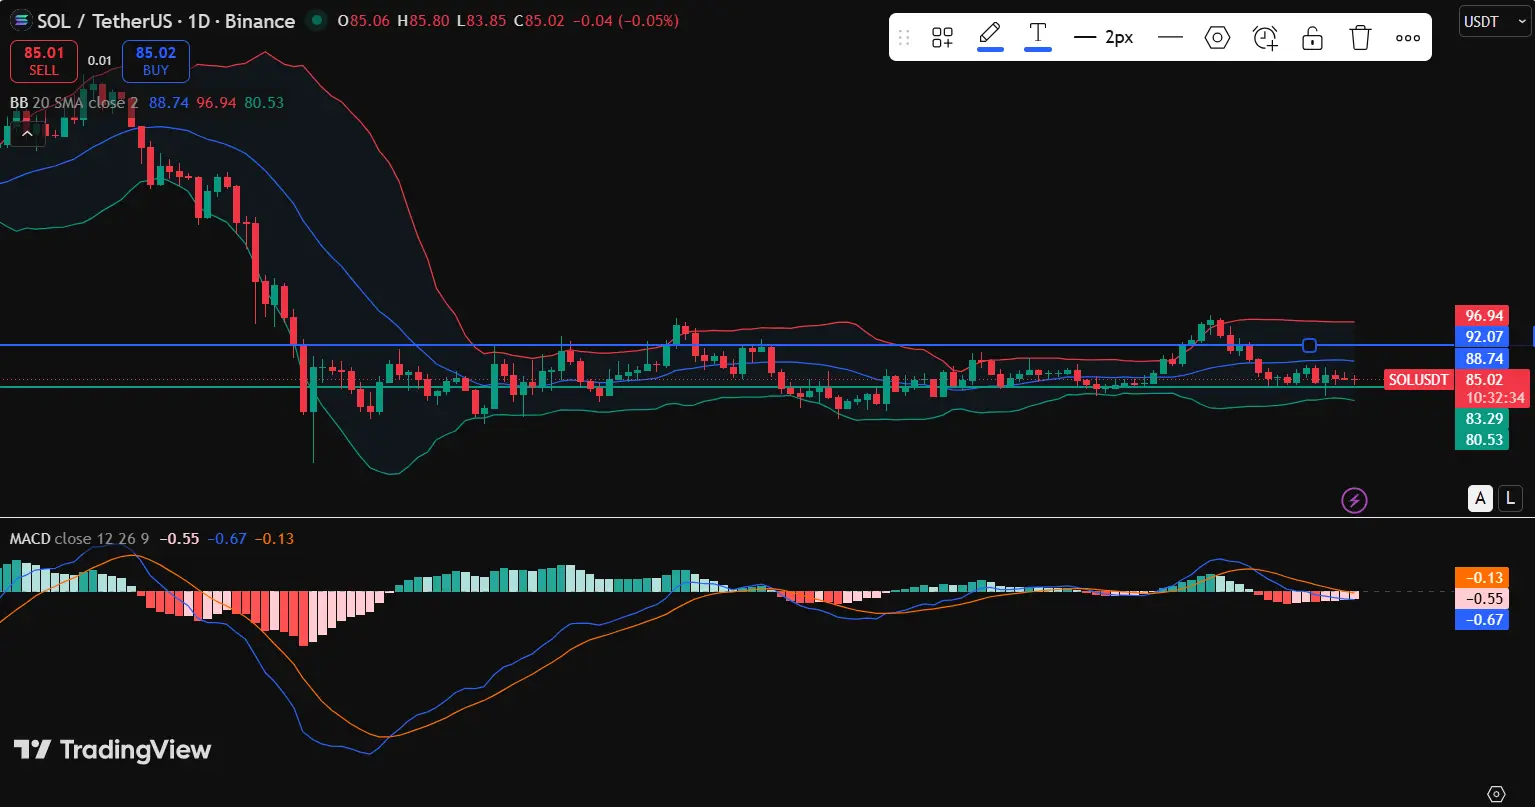Click the orange -0.13 MACD scale label
Image resolution: width=1535 pixels, height=807 pixels.
click(1481, 577)
